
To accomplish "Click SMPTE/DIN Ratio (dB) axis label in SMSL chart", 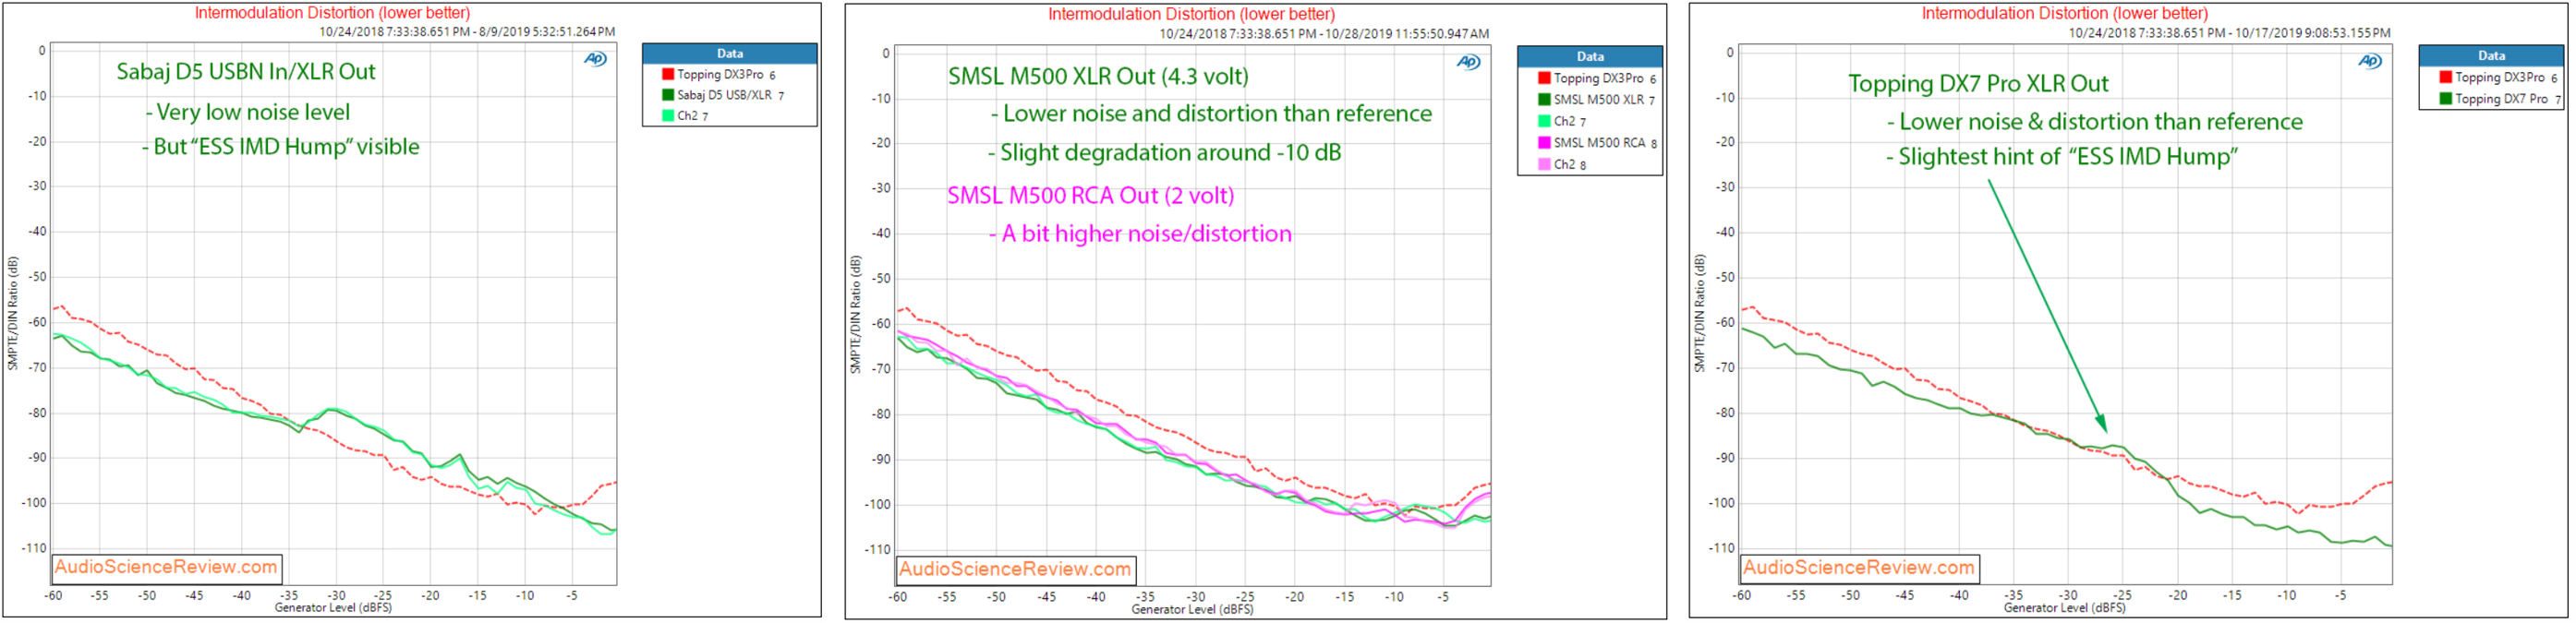I will [855, 315].
